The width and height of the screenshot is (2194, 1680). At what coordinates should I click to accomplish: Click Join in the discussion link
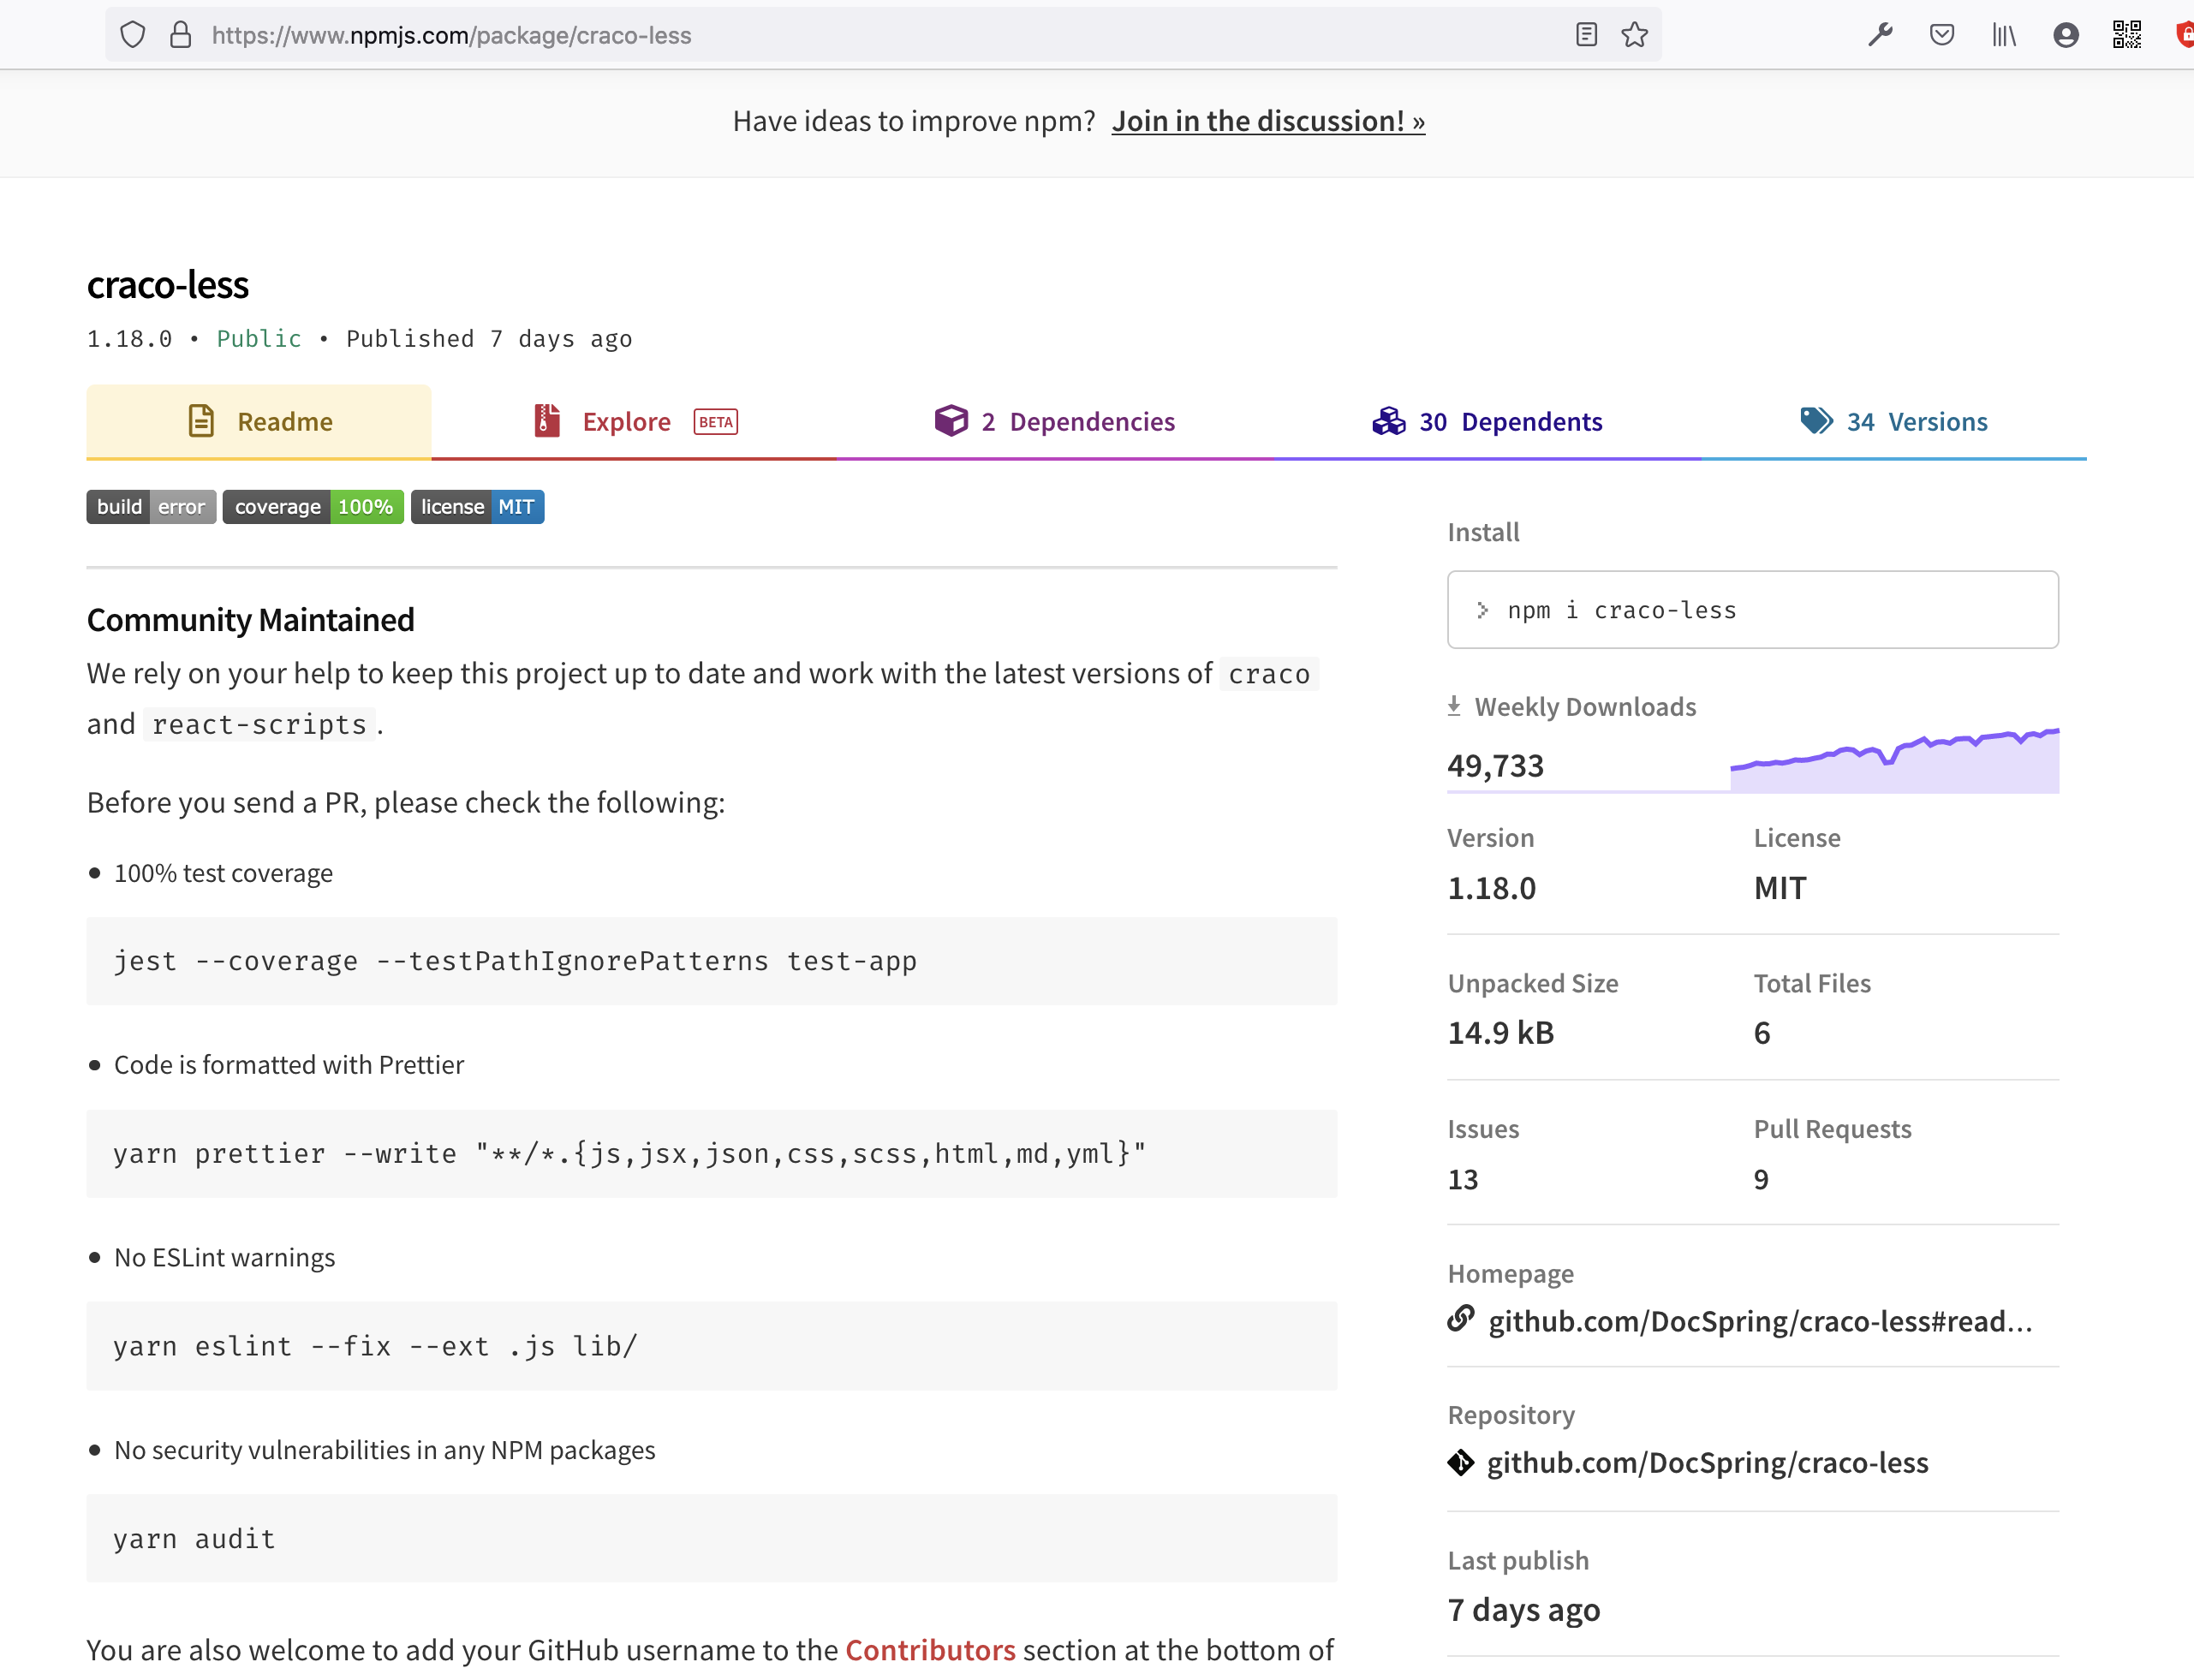click(1268, 121)
